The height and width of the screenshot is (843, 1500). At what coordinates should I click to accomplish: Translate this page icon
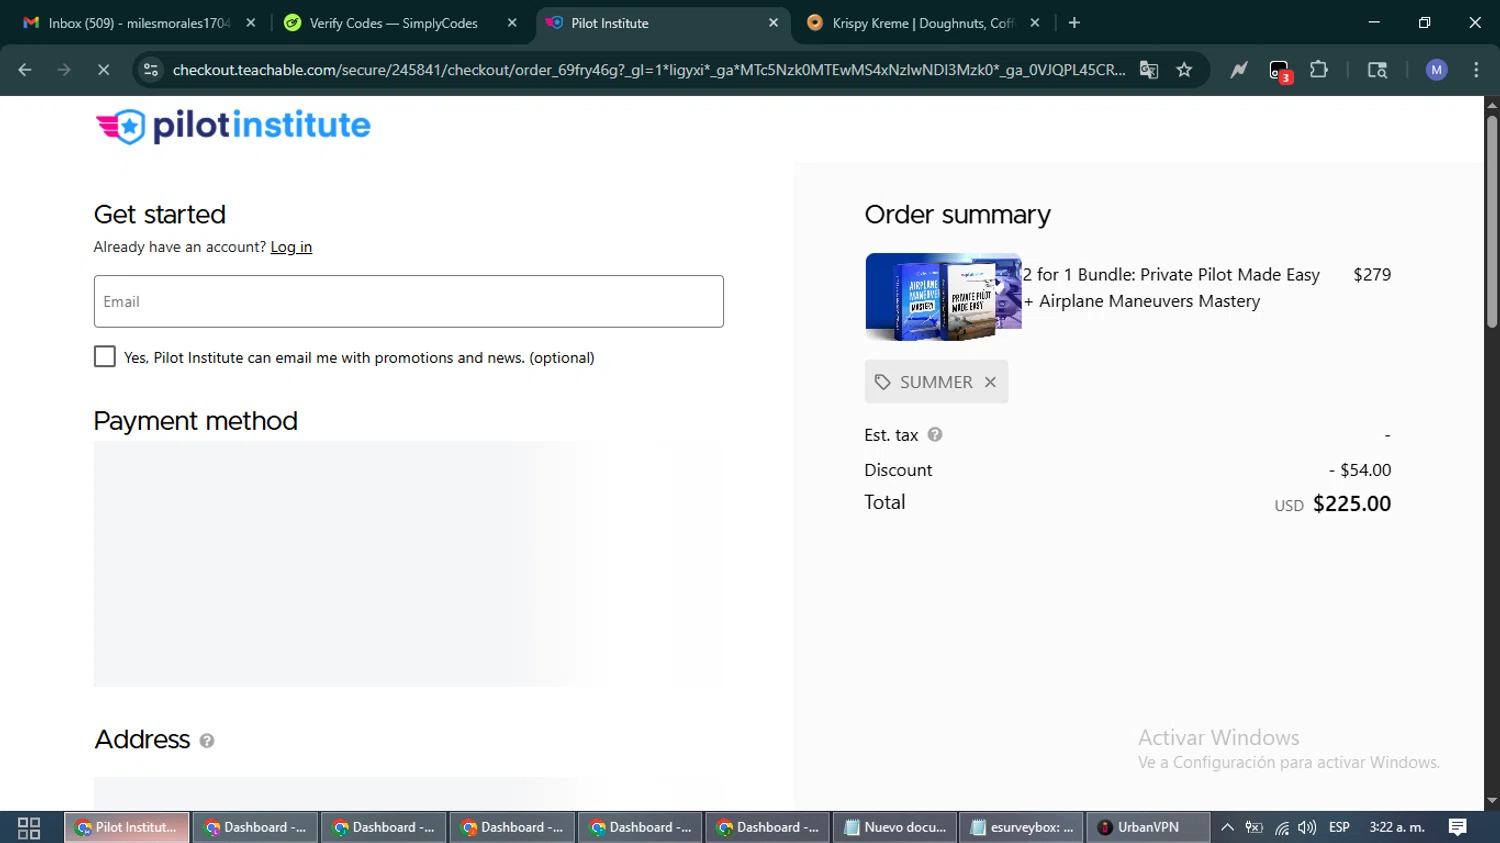click(1149, 70)
